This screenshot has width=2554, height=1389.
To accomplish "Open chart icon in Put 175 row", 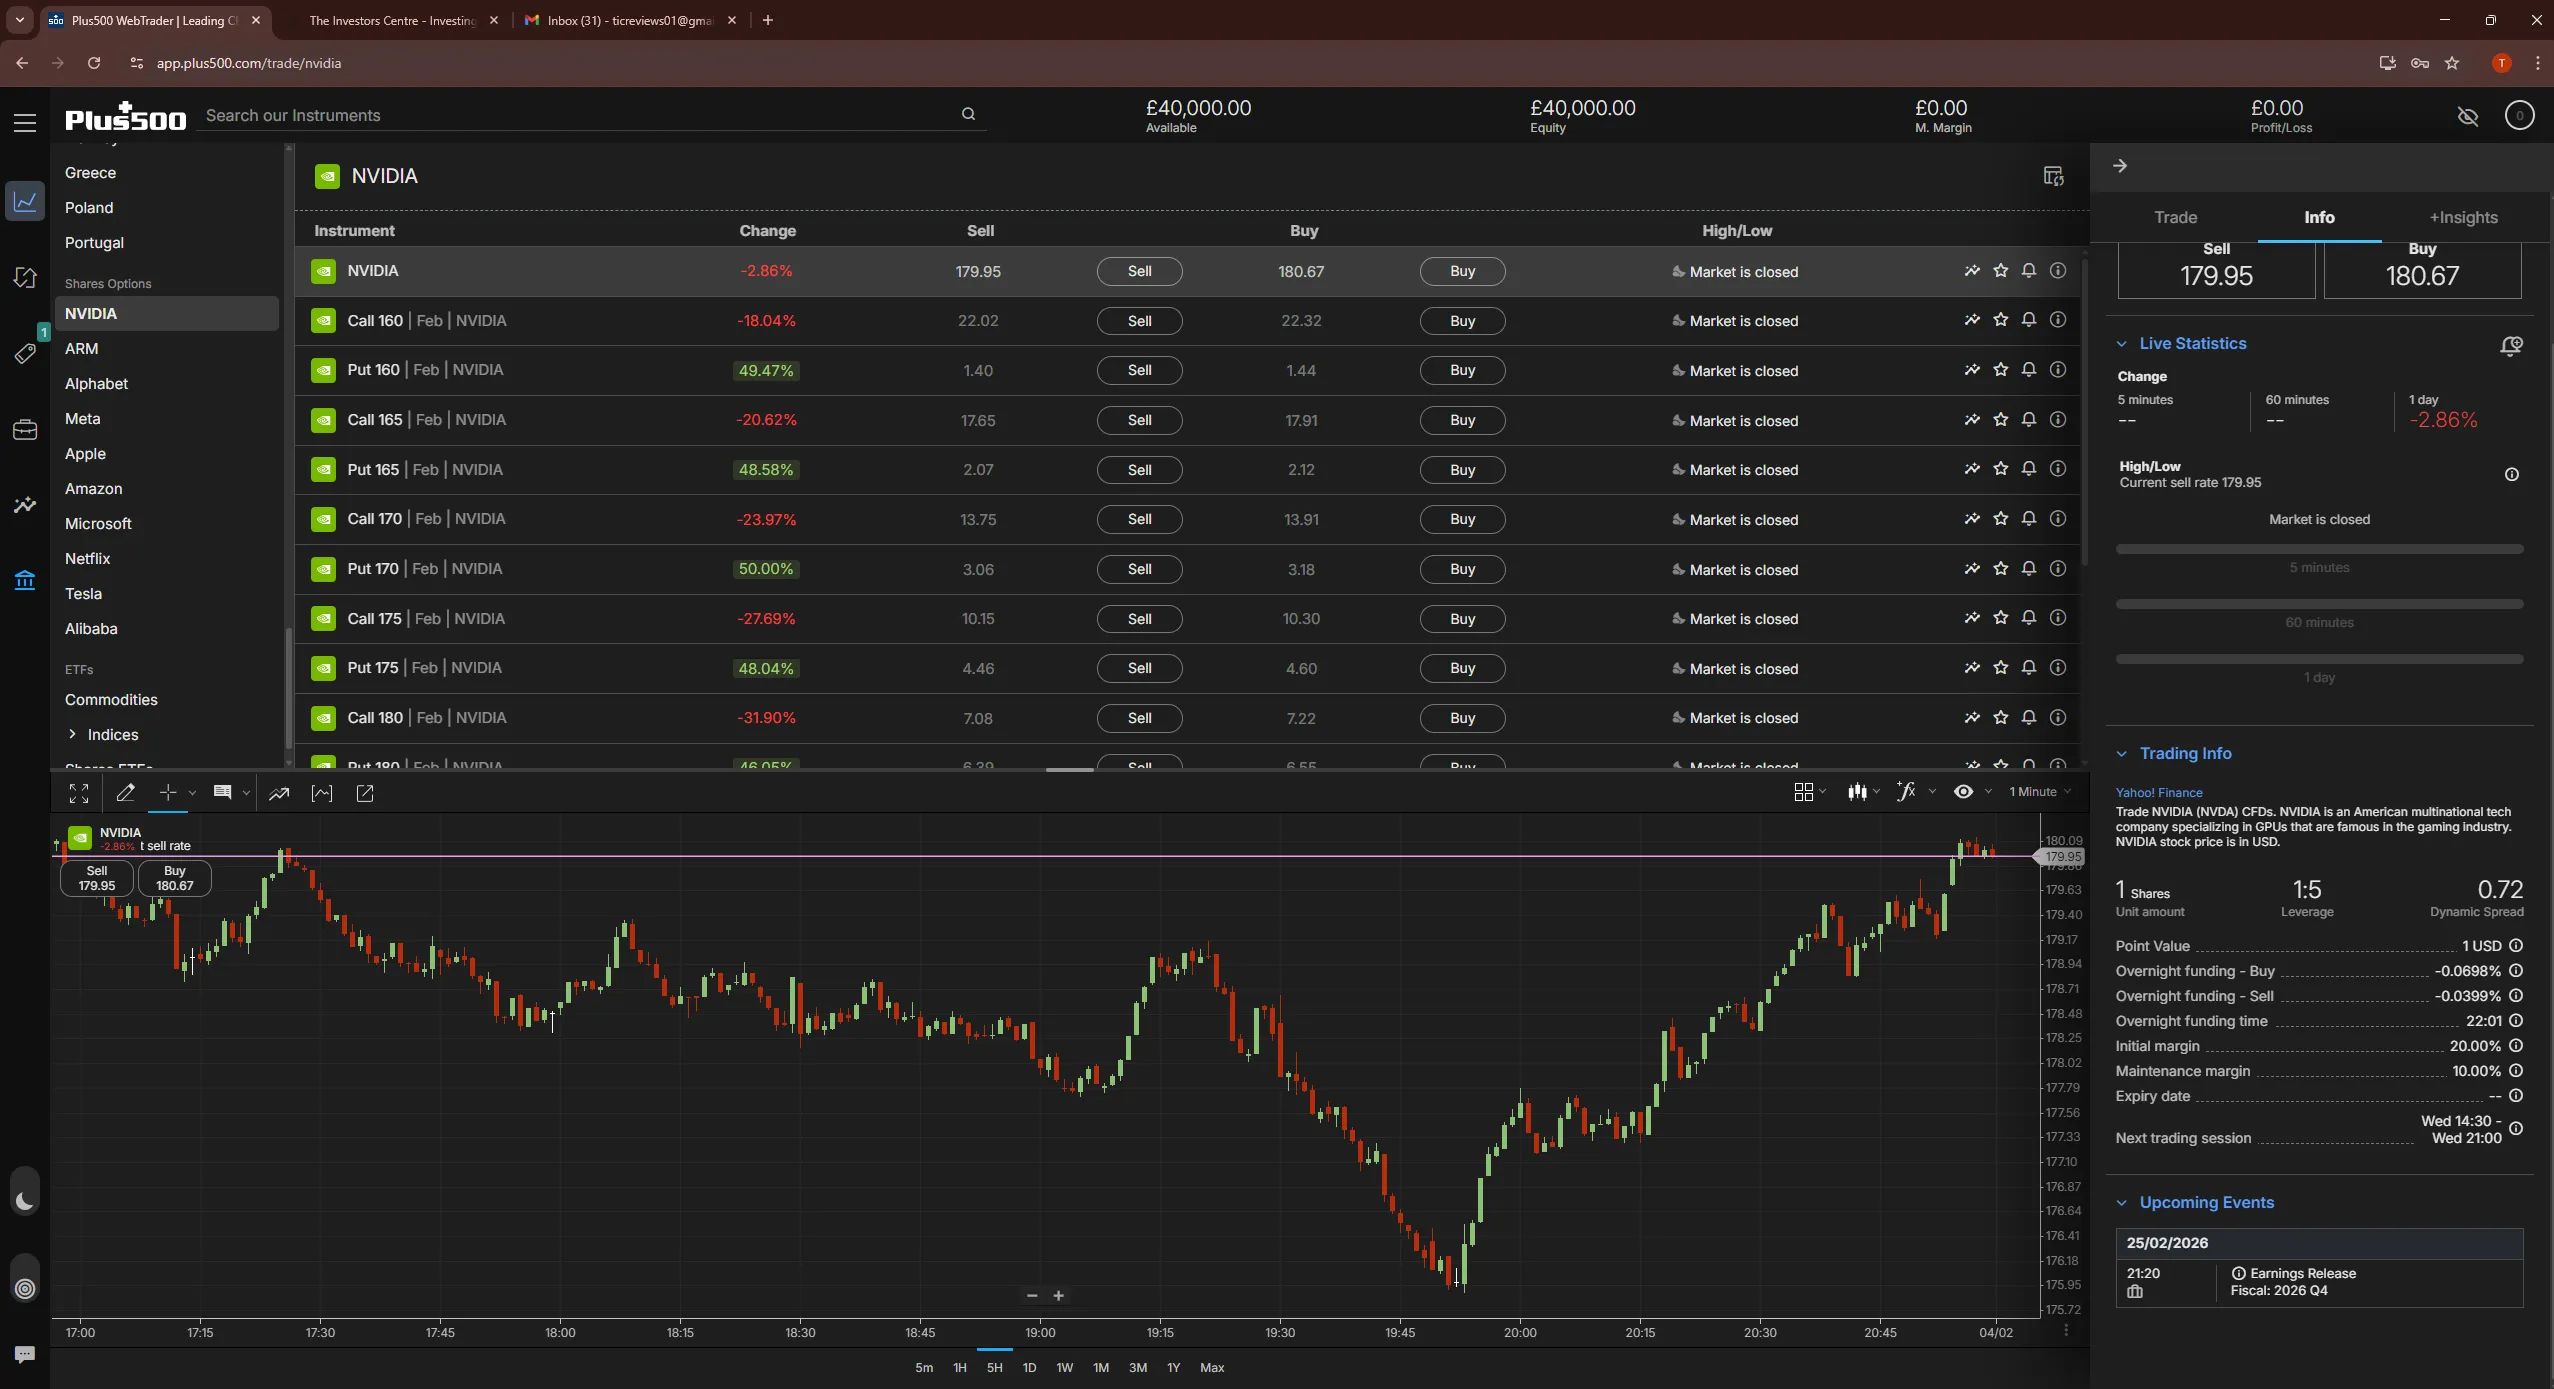I will coord(1972,668).
